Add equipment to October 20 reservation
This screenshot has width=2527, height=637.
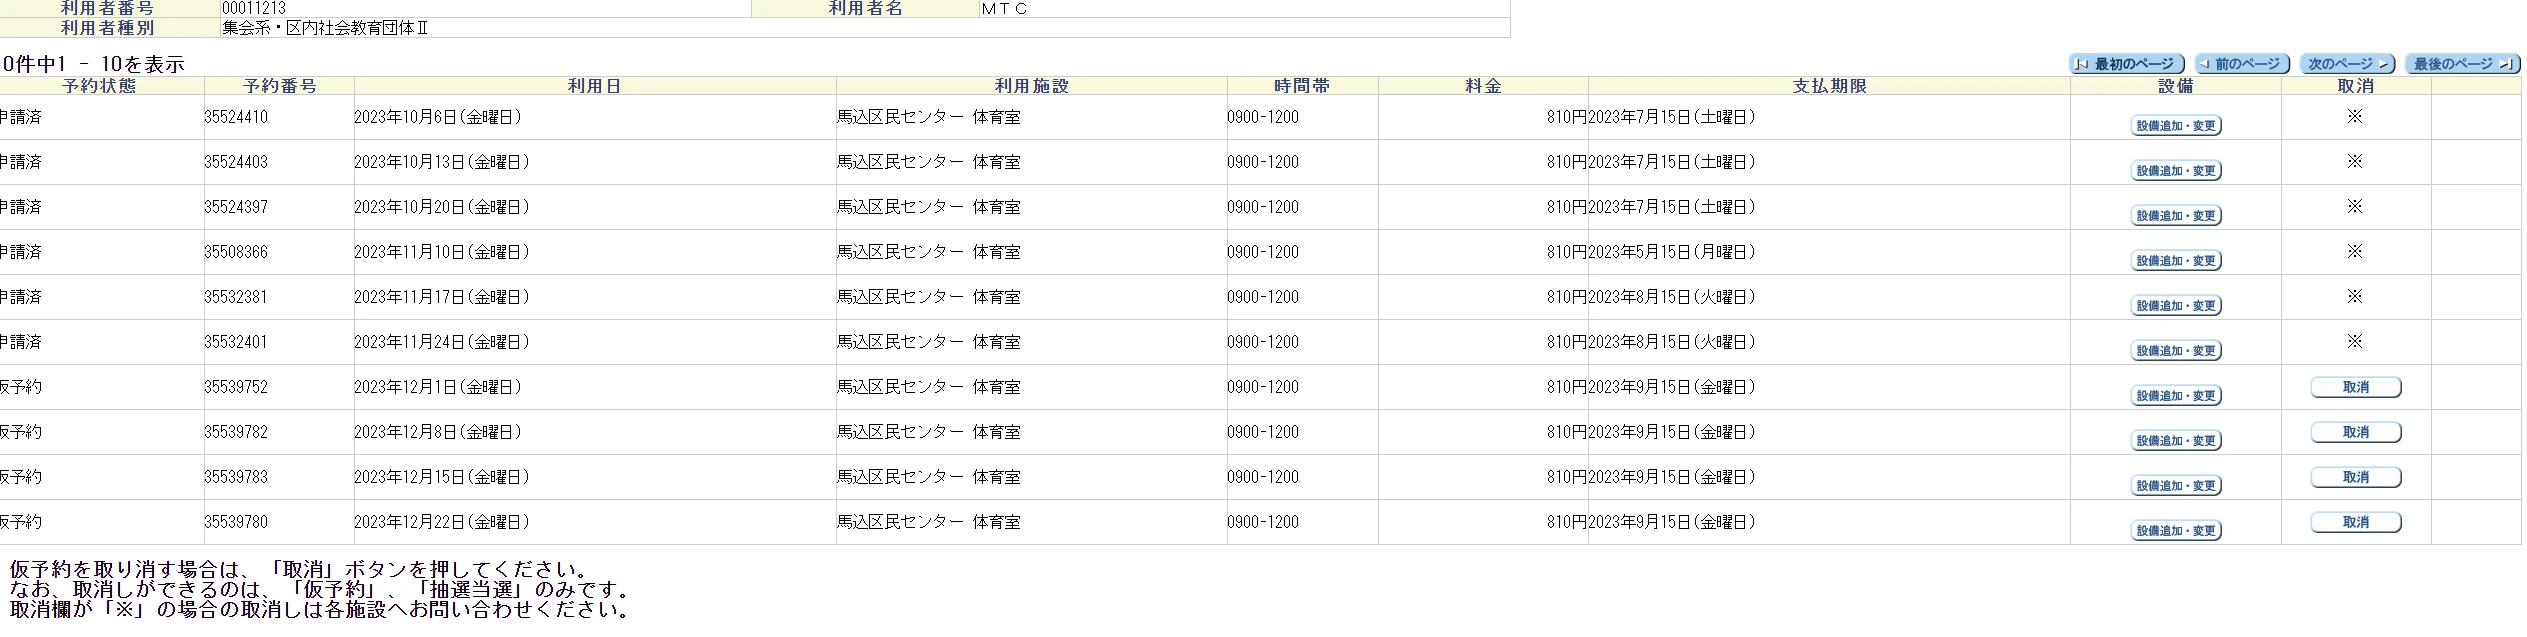(2176, 216)
